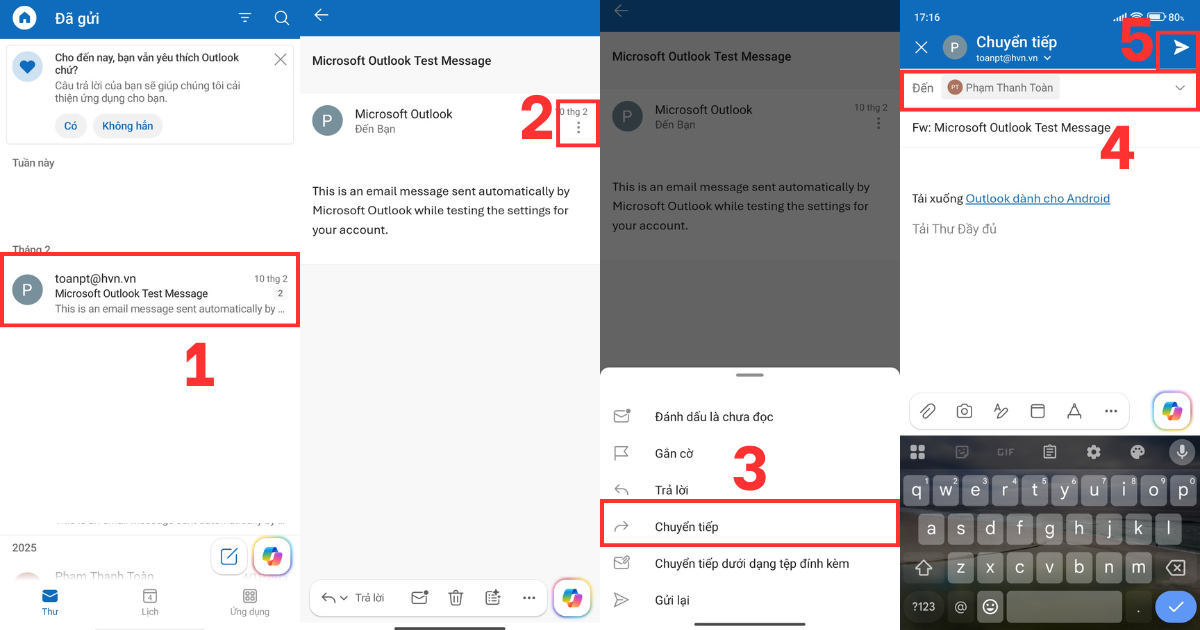
Task: Open keyboard settings gear
Action: tap(1094, 452)
